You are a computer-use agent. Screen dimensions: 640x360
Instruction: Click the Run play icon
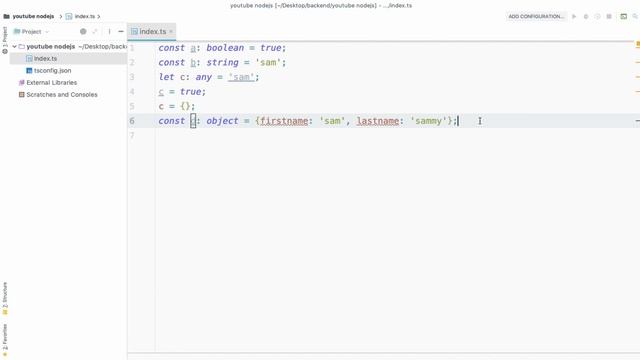(574, 16)
